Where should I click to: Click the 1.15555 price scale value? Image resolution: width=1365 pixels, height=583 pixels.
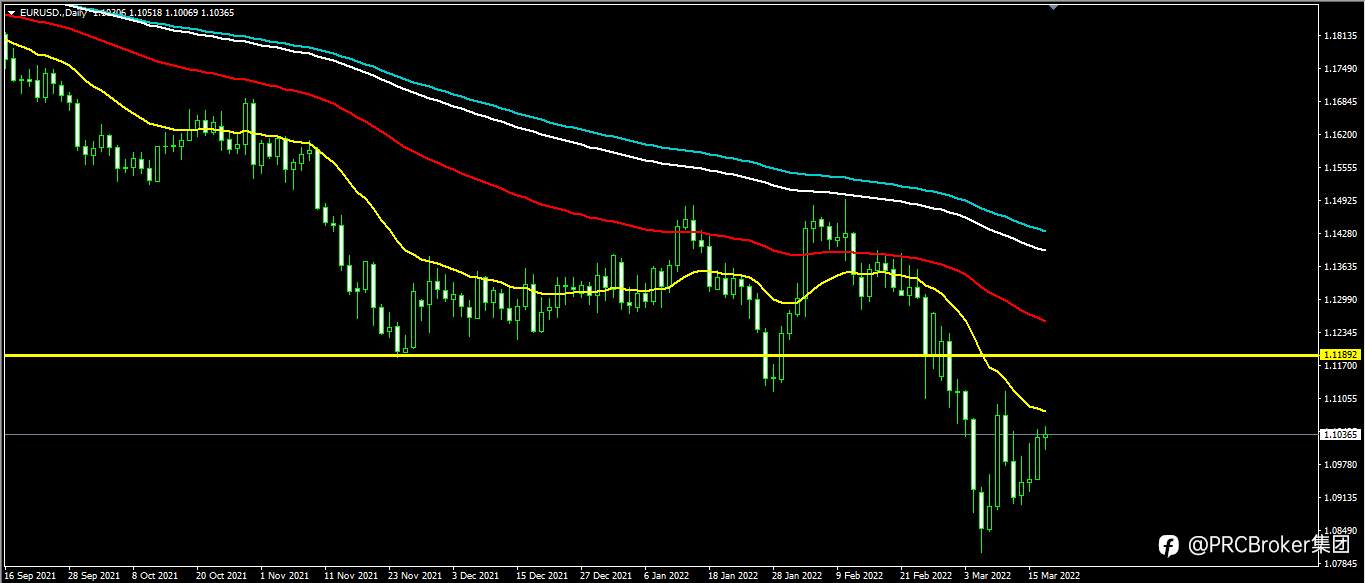tap(1339, 168)
